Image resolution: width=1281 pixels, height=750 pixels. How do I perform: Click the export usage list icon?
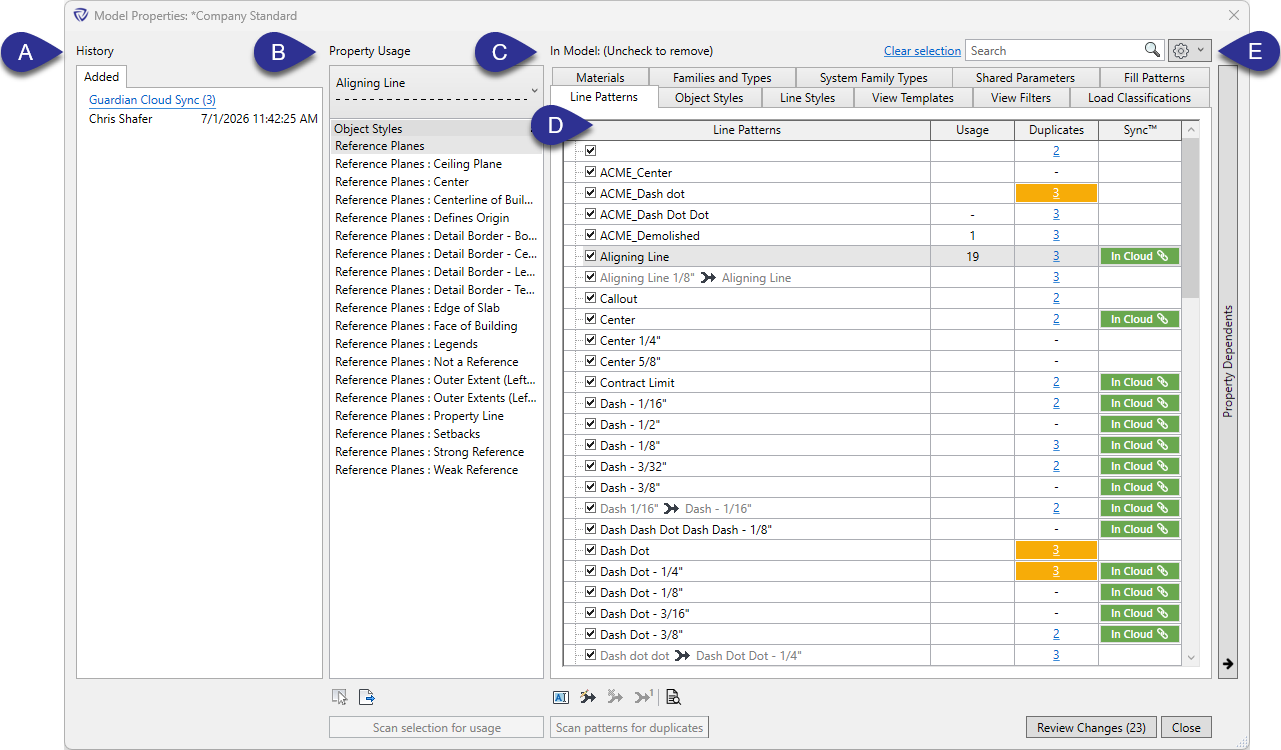[367, 697]
